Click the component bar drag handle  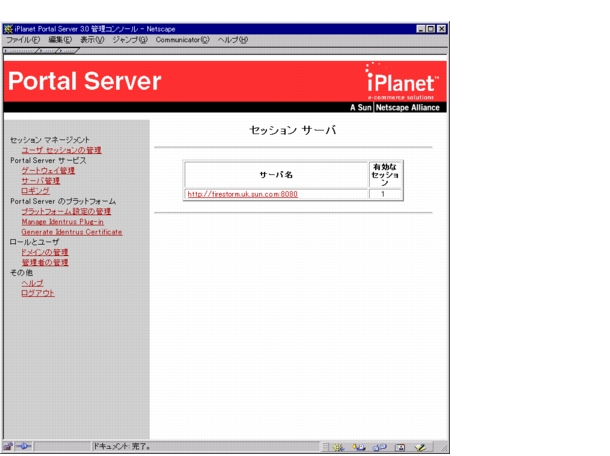click(326, 447)
